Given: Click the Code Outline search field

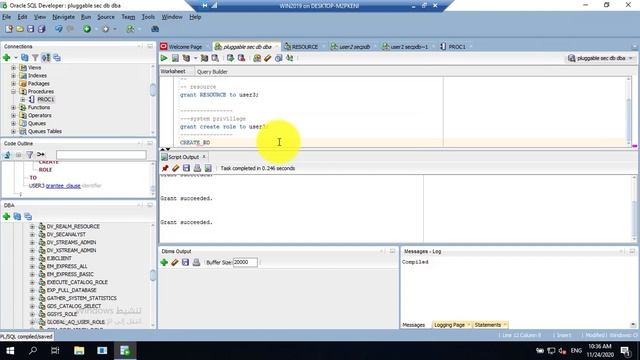Looking at the screenshot, I should 101,155.
